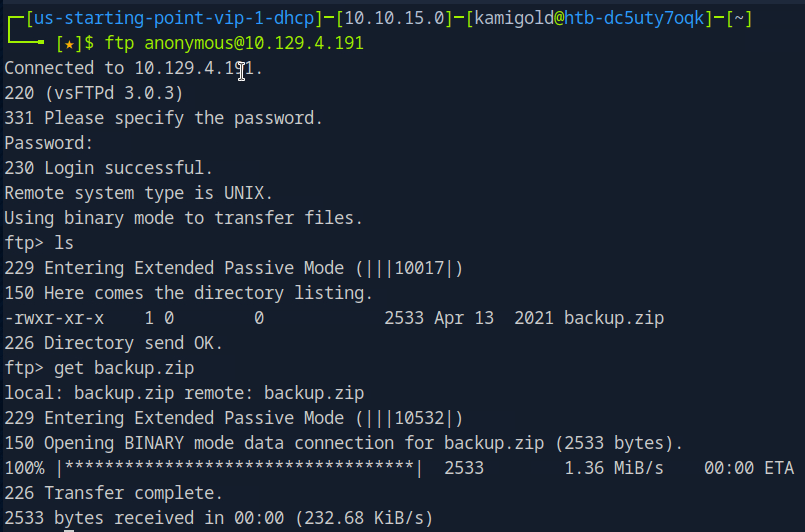Click the -rwxr-xr-x permissions string
The height and width of the screenshot is (532, 805).
[x=54, y=318]
